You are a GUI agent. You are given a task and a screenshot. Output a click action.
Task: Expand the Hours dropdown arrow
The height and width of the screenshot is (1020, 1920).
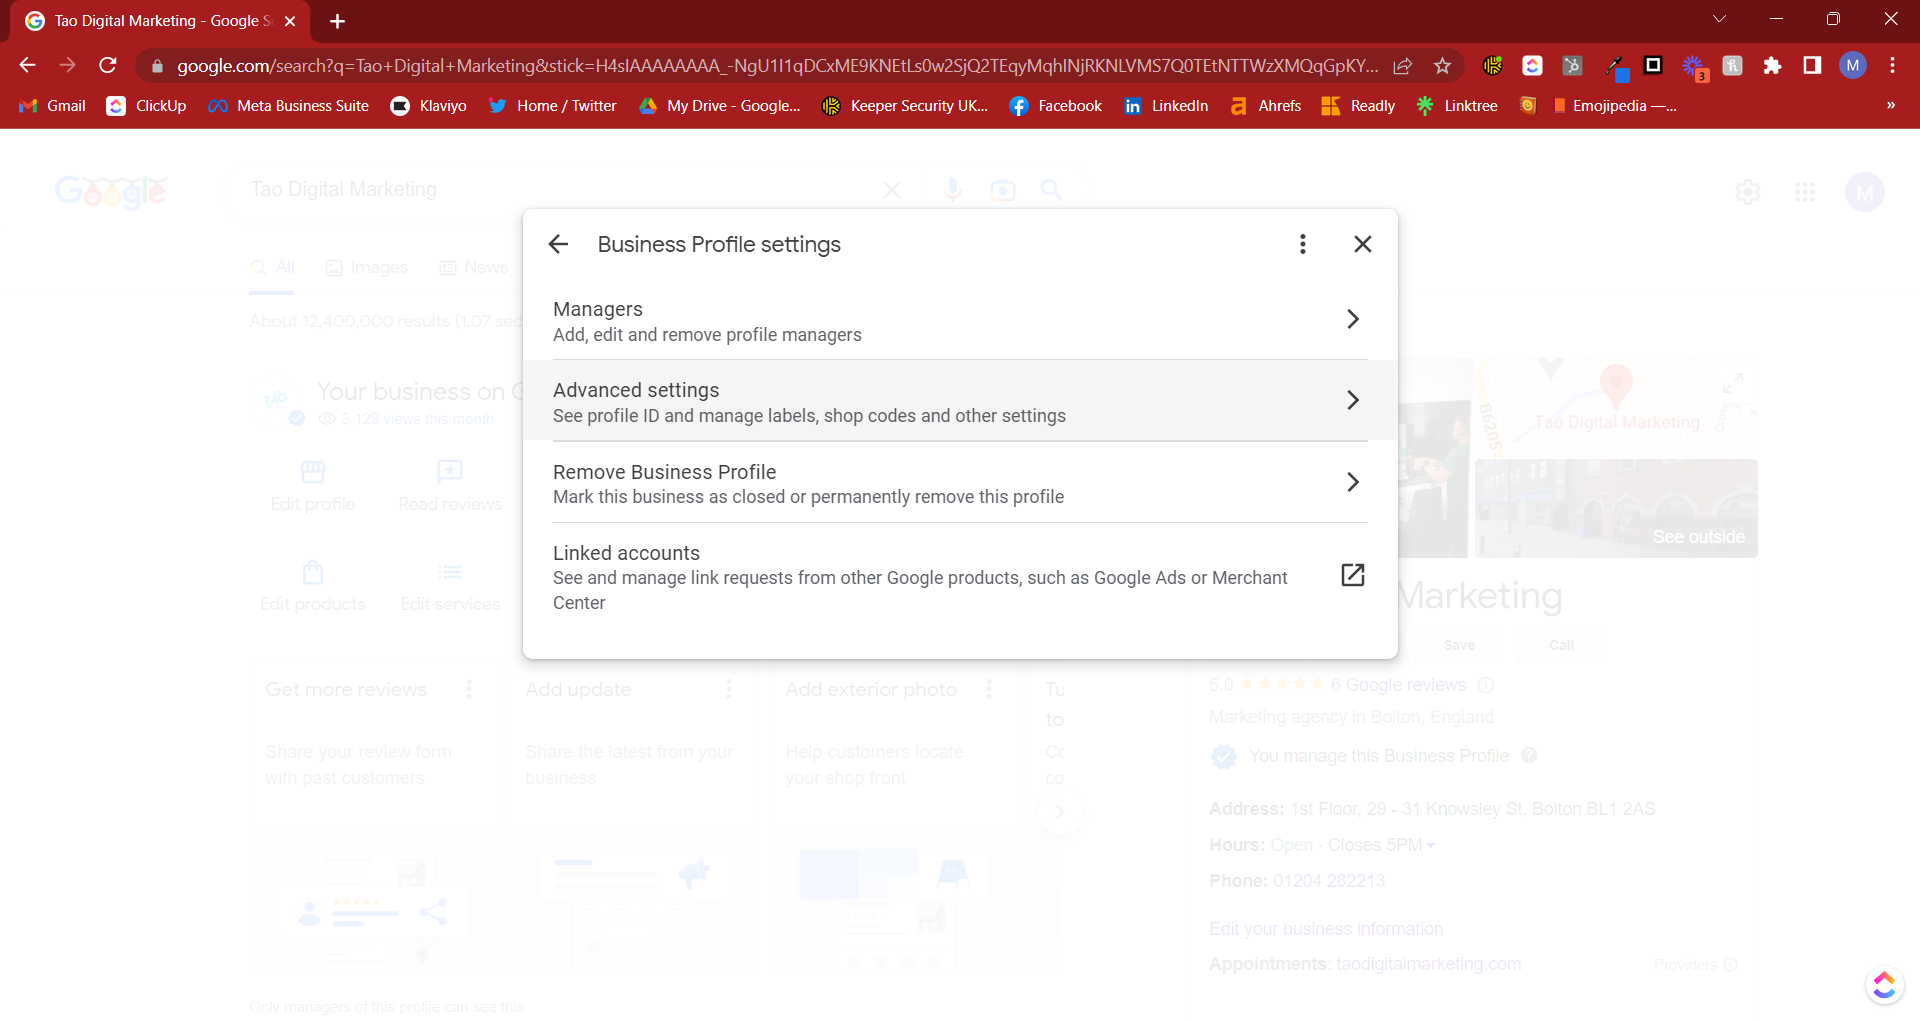click(x=1431, y=846)
